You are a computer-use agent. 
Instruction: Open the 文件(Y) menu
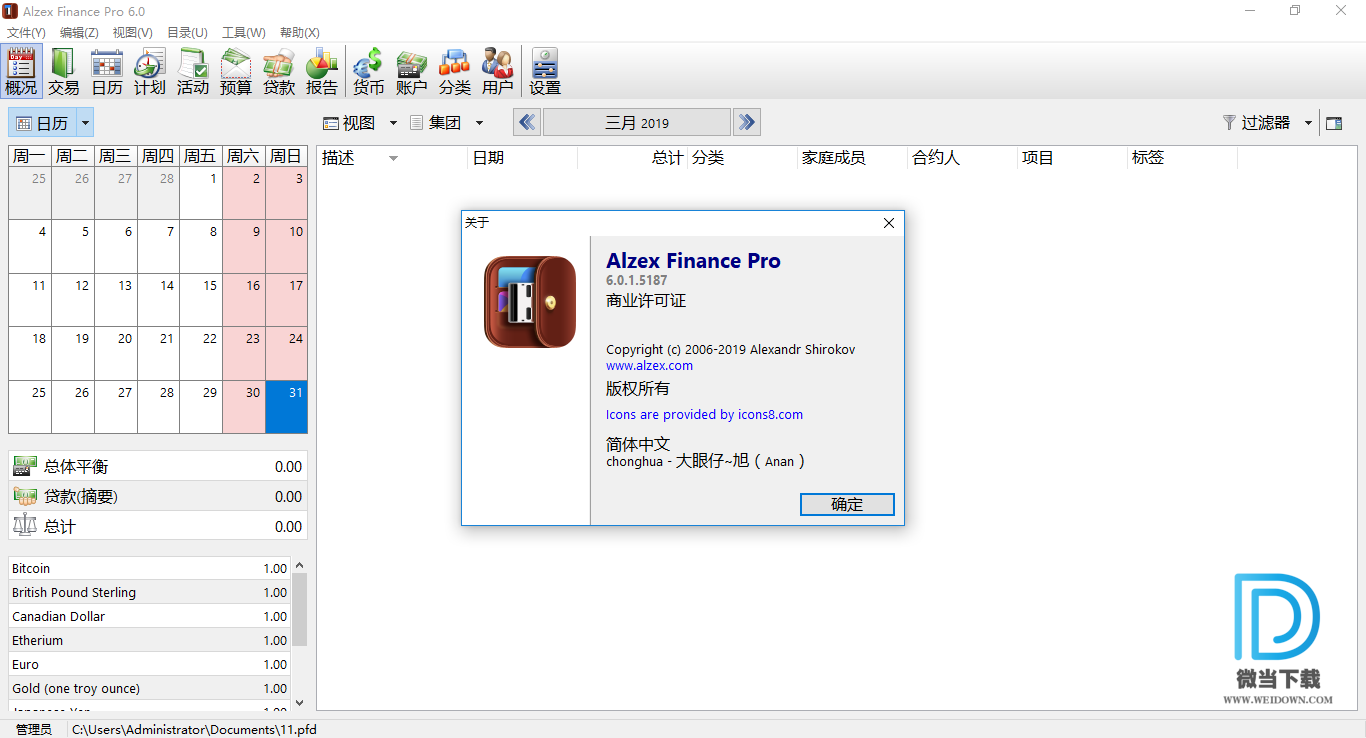[26, 33]
